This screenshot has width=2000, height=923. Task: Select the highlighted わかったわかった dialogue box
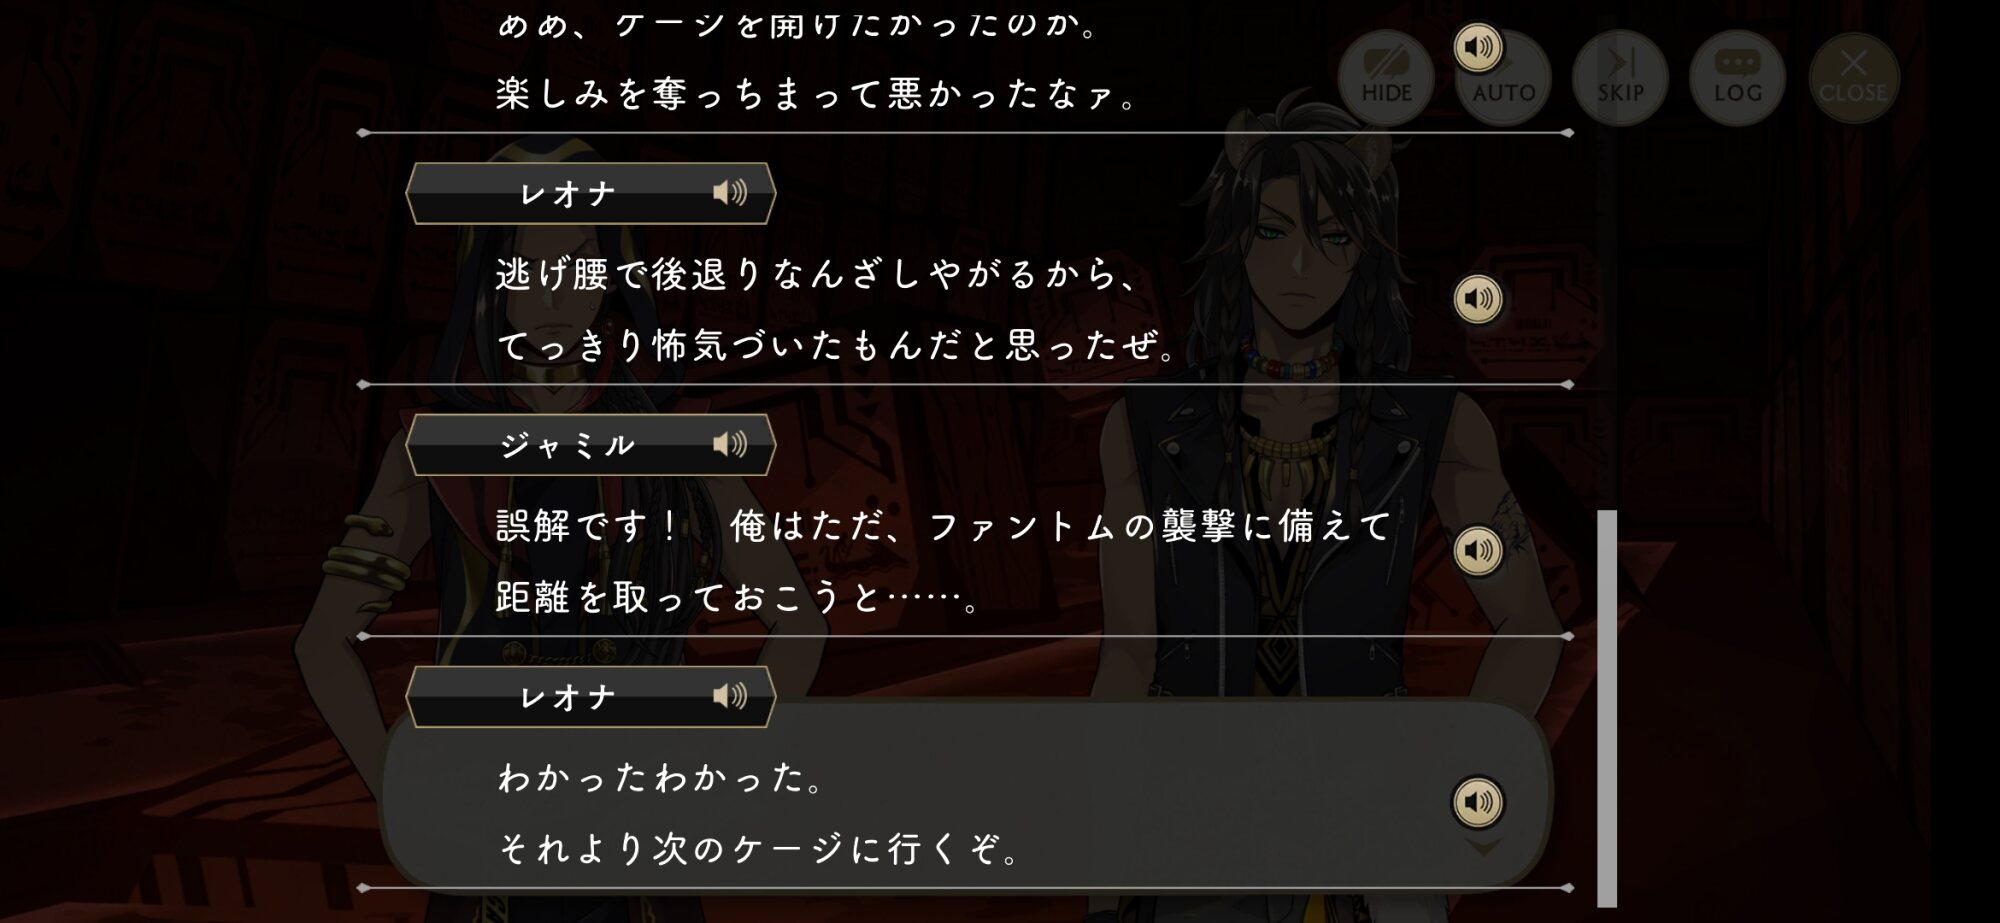[x=966, y=793]
